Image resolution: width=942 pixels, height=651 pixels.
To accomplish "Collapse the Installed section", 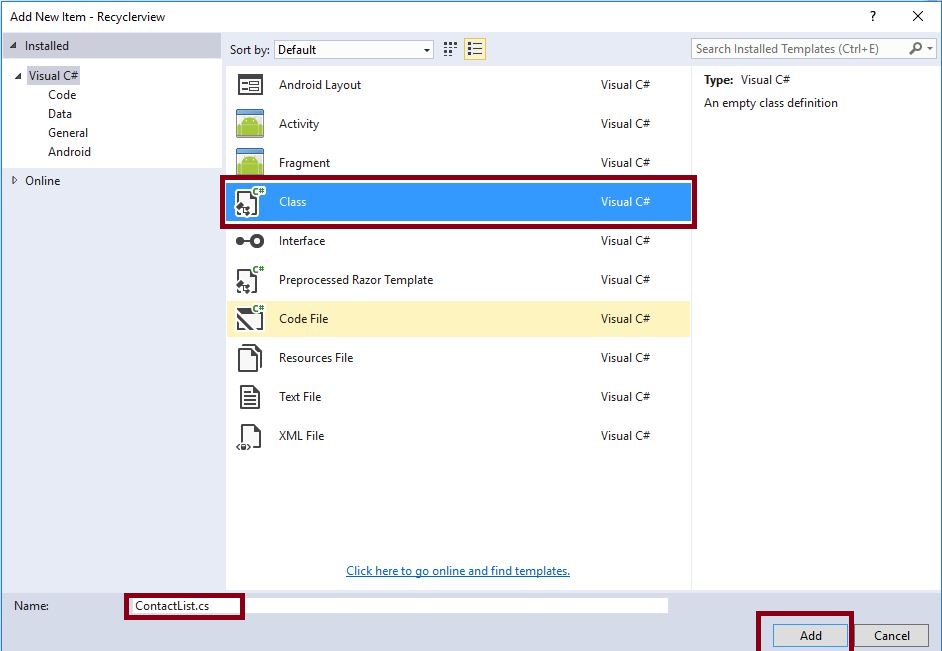I will pos(13,46).
